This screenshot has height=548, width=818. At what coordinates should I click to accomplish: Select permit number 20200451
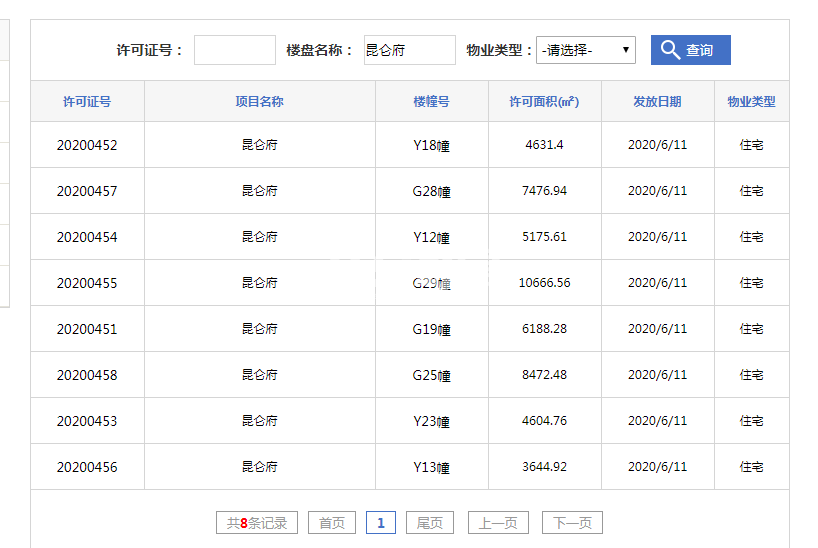[x=87, y=329]
